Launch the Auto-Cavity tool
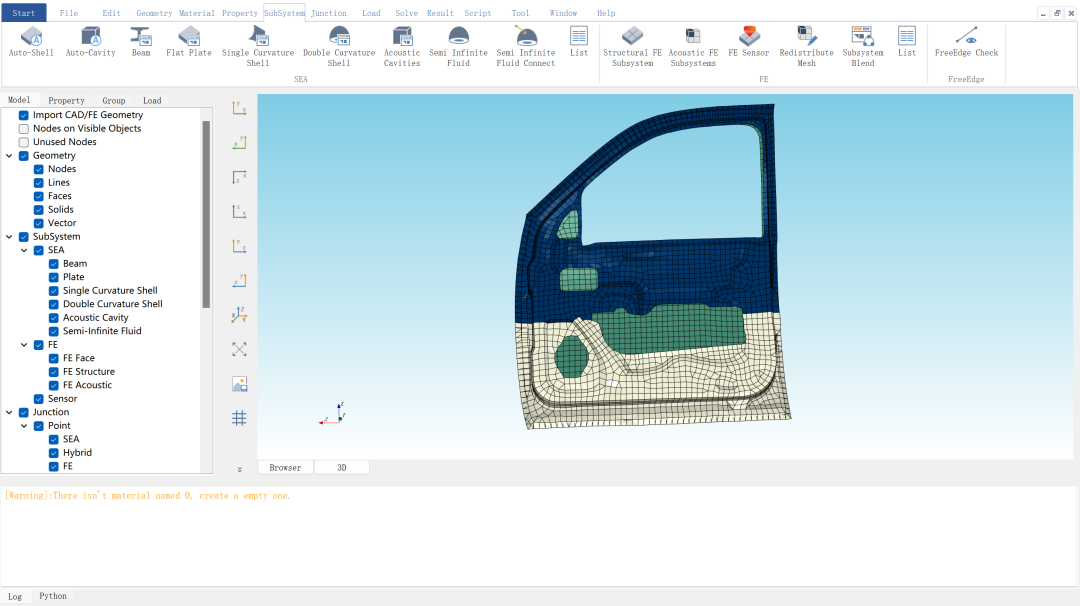This screenshot has height=606, width=1080. point(90,41)
